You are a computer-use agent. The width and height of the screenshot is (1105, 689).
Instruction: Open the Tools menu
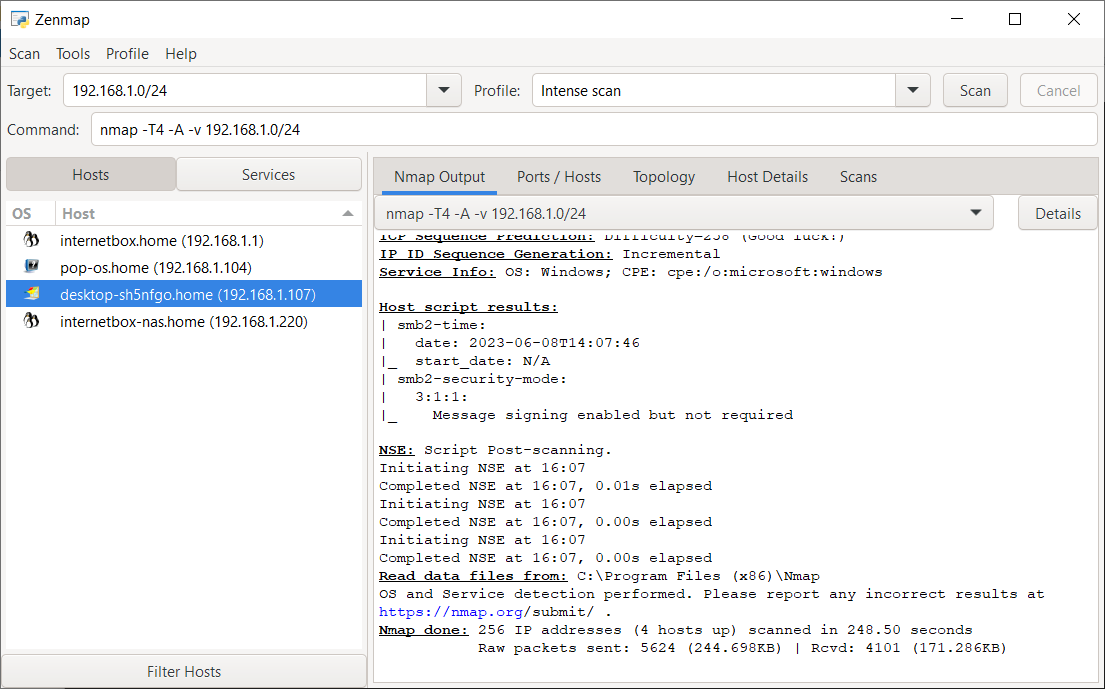(73, 54)
